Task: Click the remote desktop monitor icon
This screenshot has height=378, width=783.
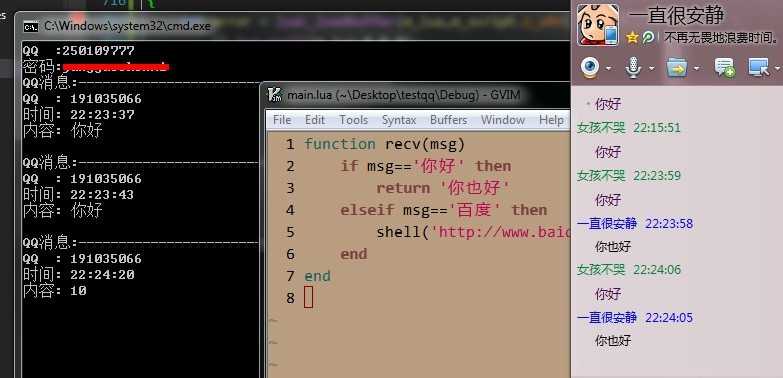Action: (758, 67)
